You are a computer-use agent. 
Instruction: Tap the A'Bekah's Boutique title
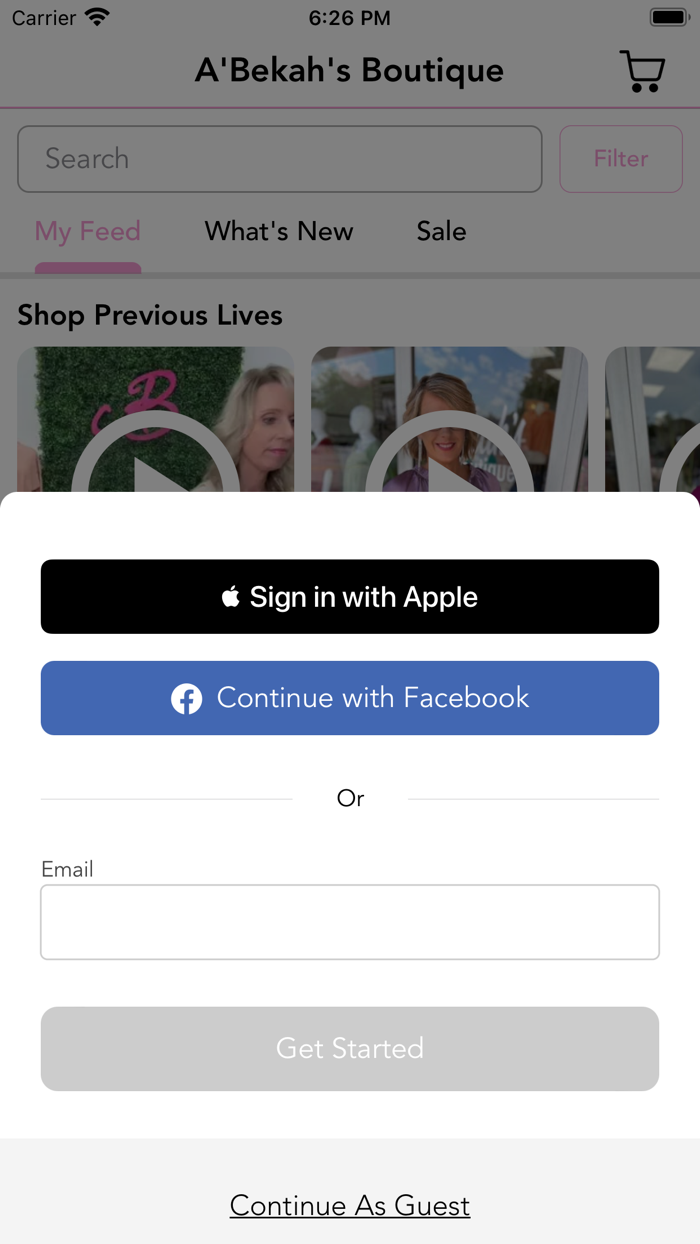pos(349,70)
